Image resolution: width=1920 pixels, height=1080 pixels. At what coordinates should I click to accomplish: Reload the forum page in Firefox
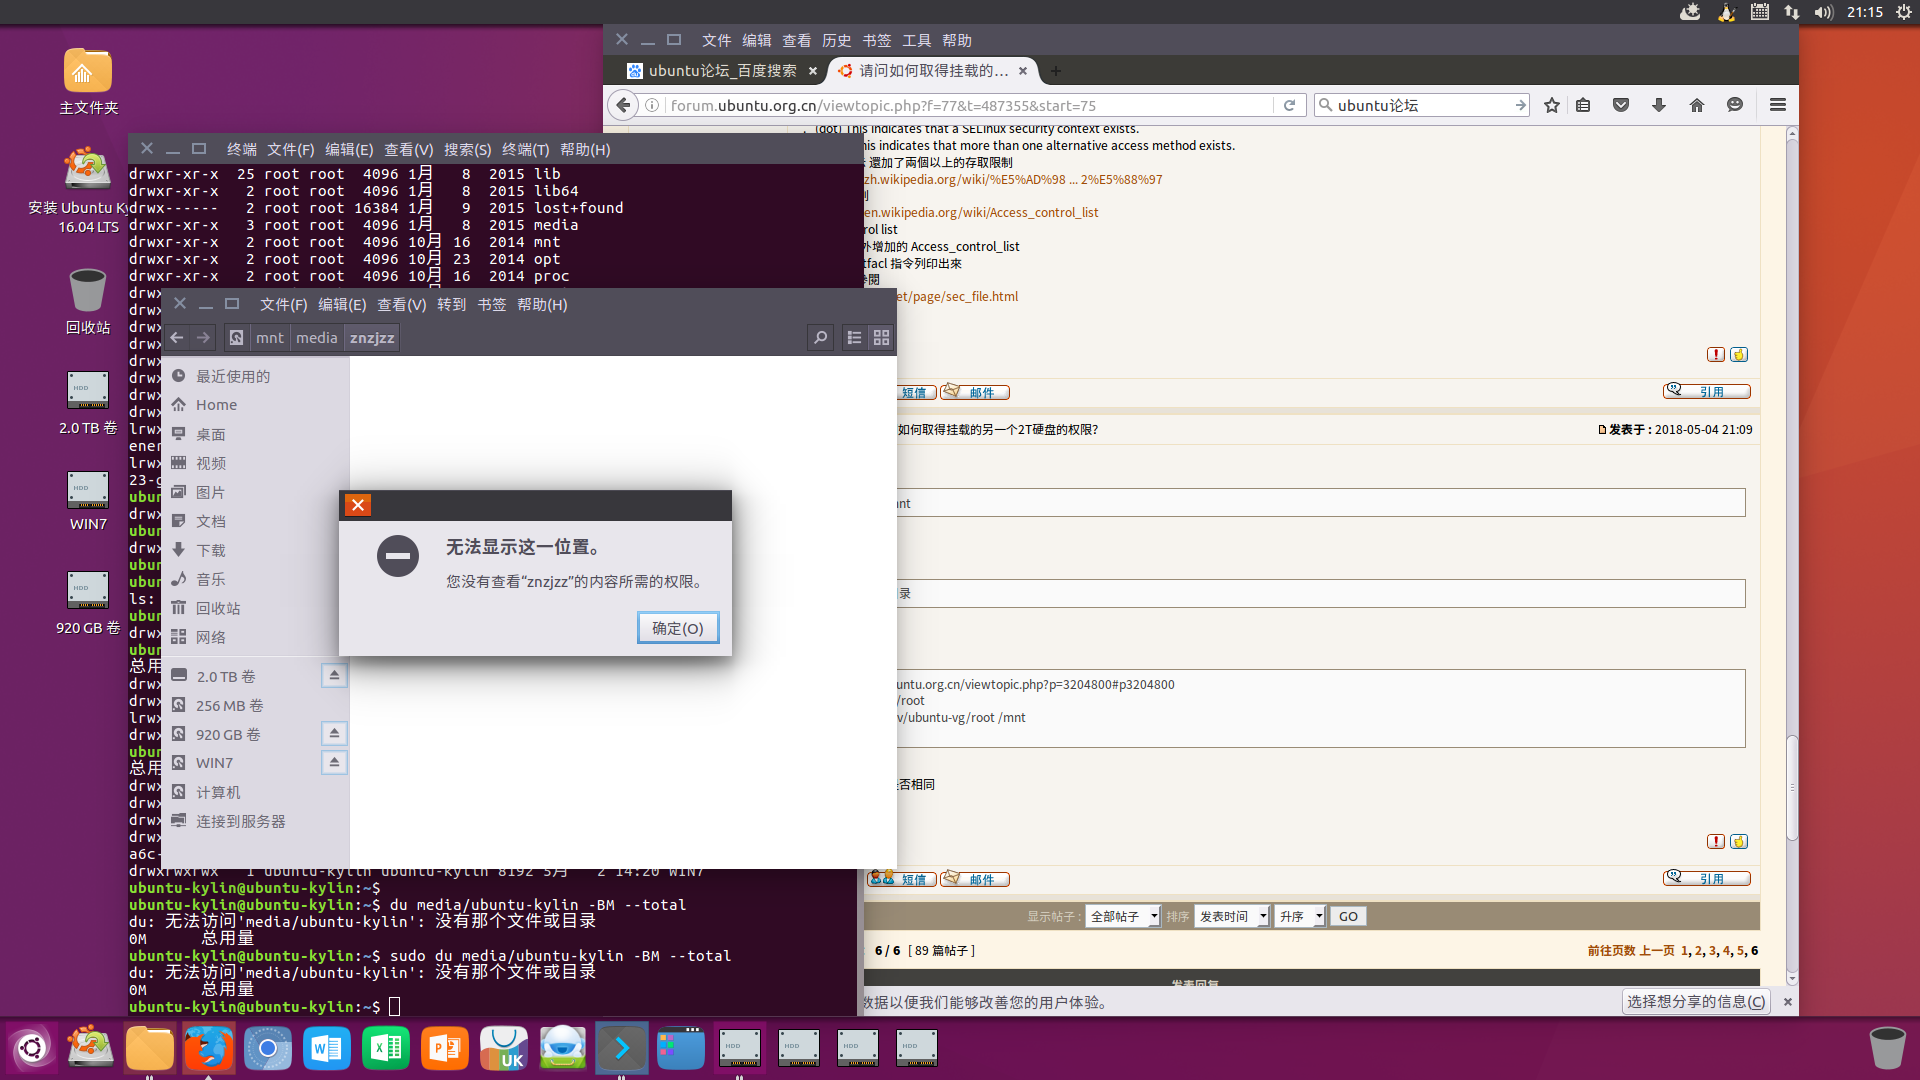1289,105
